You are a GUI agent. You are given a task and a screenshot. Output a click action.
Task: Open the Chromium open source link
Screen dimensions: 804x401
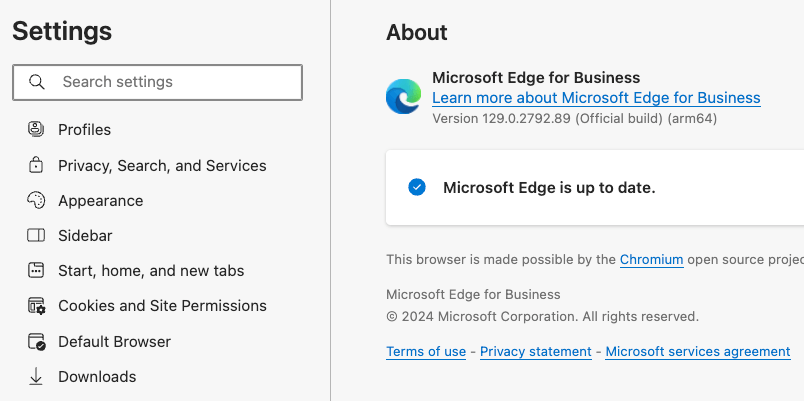pyautogui.click(x=651, y=260)
